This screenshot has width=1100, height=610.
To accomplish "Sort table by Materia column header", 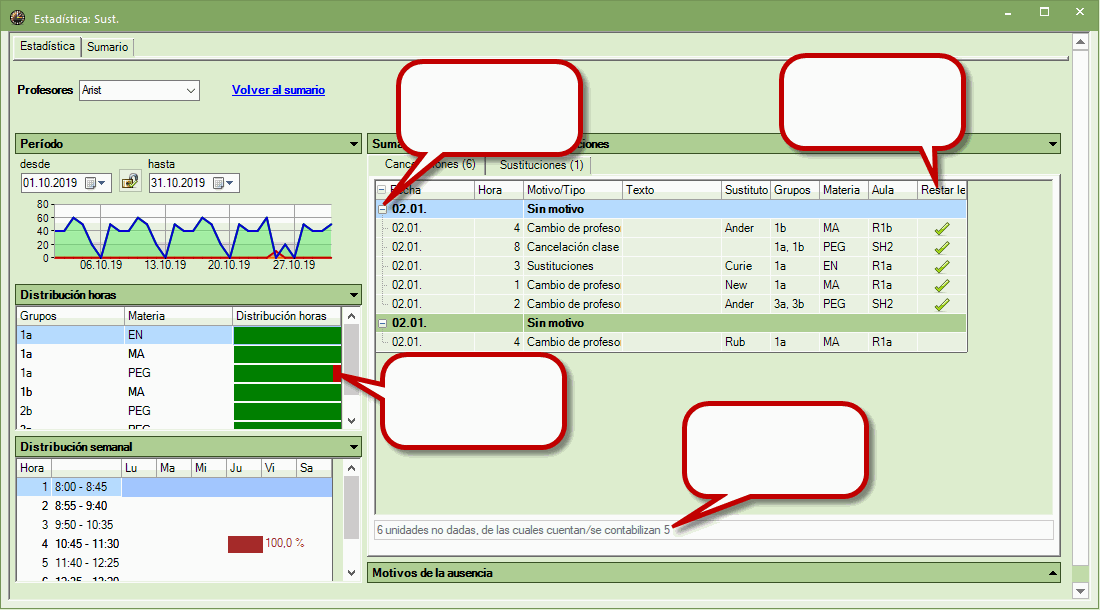I will point(844,190).
